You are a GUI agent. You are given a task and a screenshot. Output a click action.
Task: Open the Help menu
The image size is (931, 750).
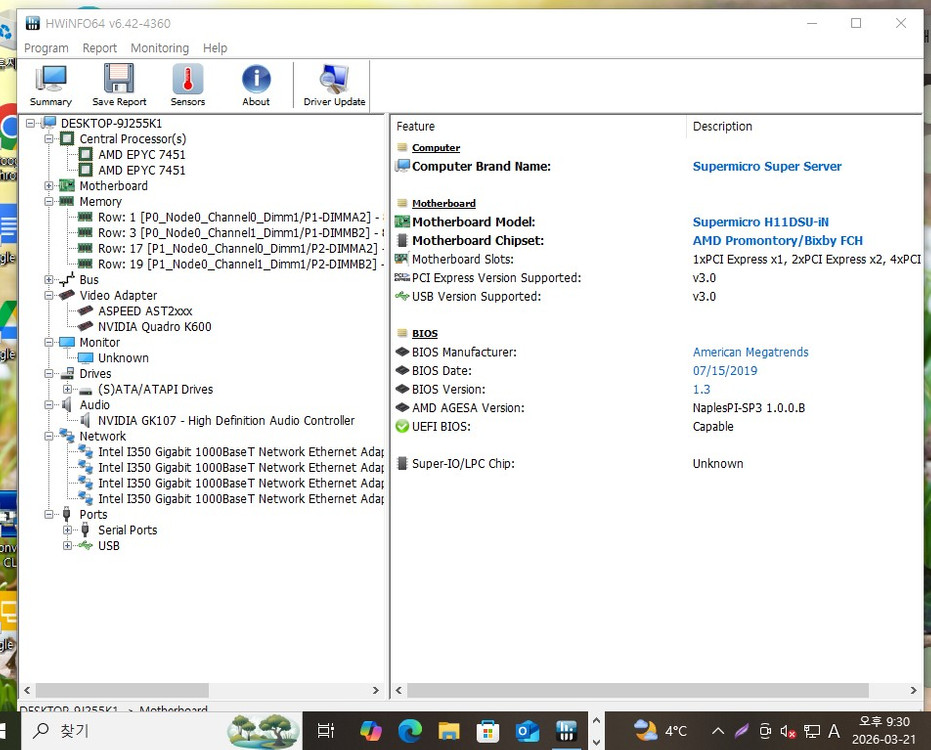(215, 48)
